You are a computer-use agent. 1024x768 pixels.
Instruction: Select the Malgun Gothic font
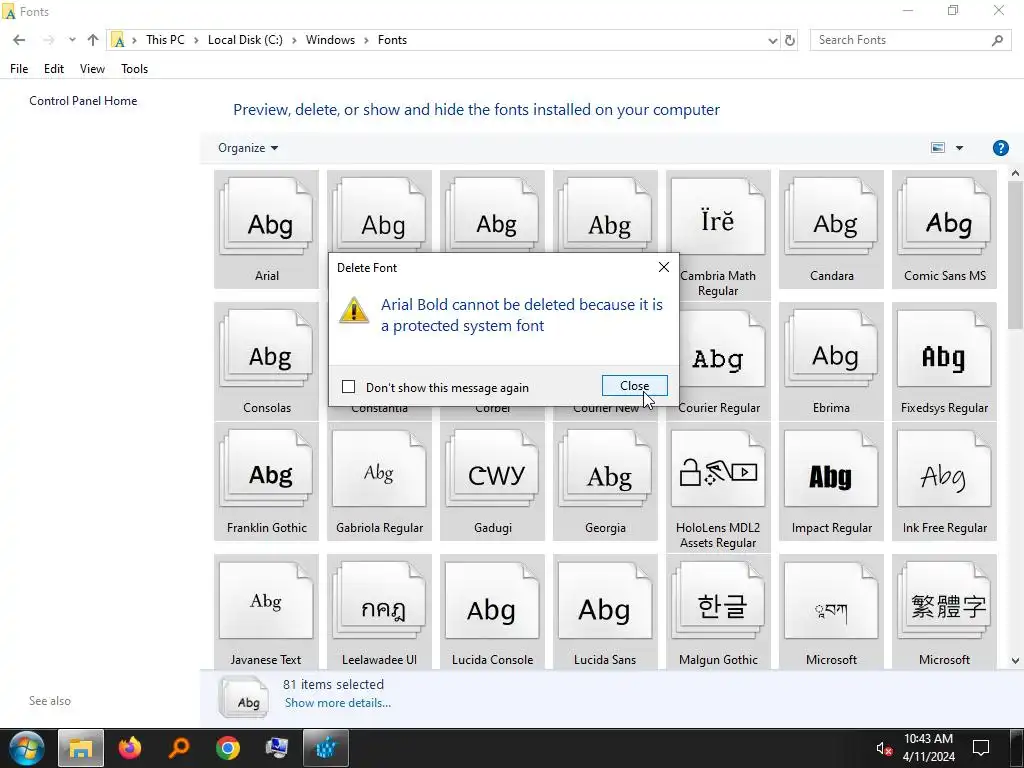point(718,611)
